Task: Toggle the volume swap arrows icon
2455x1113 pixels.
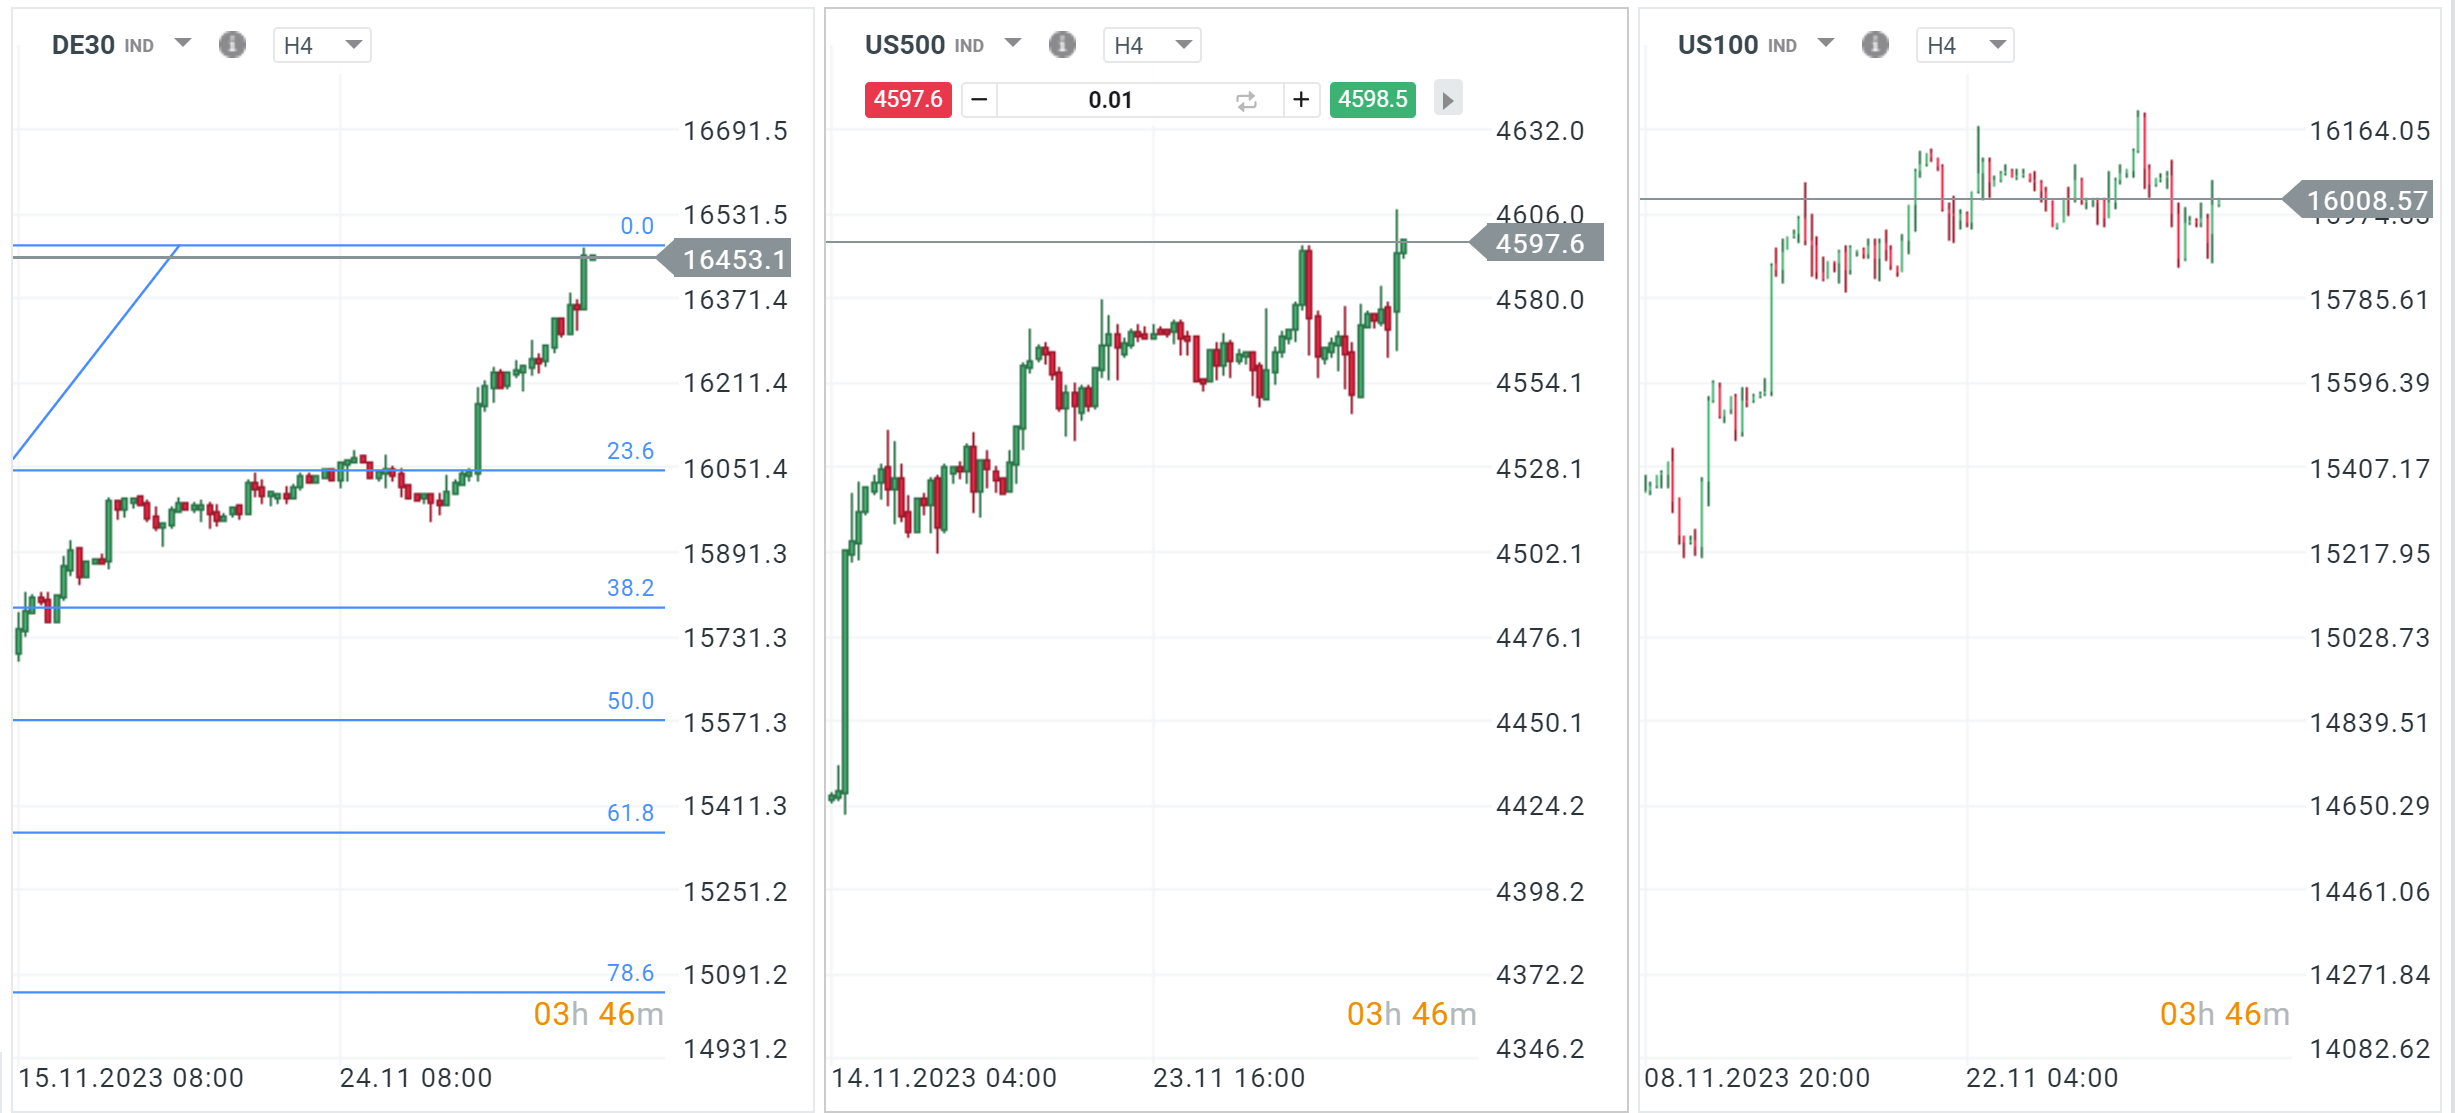Action: pyautogui.click(x=1246, y=100)
